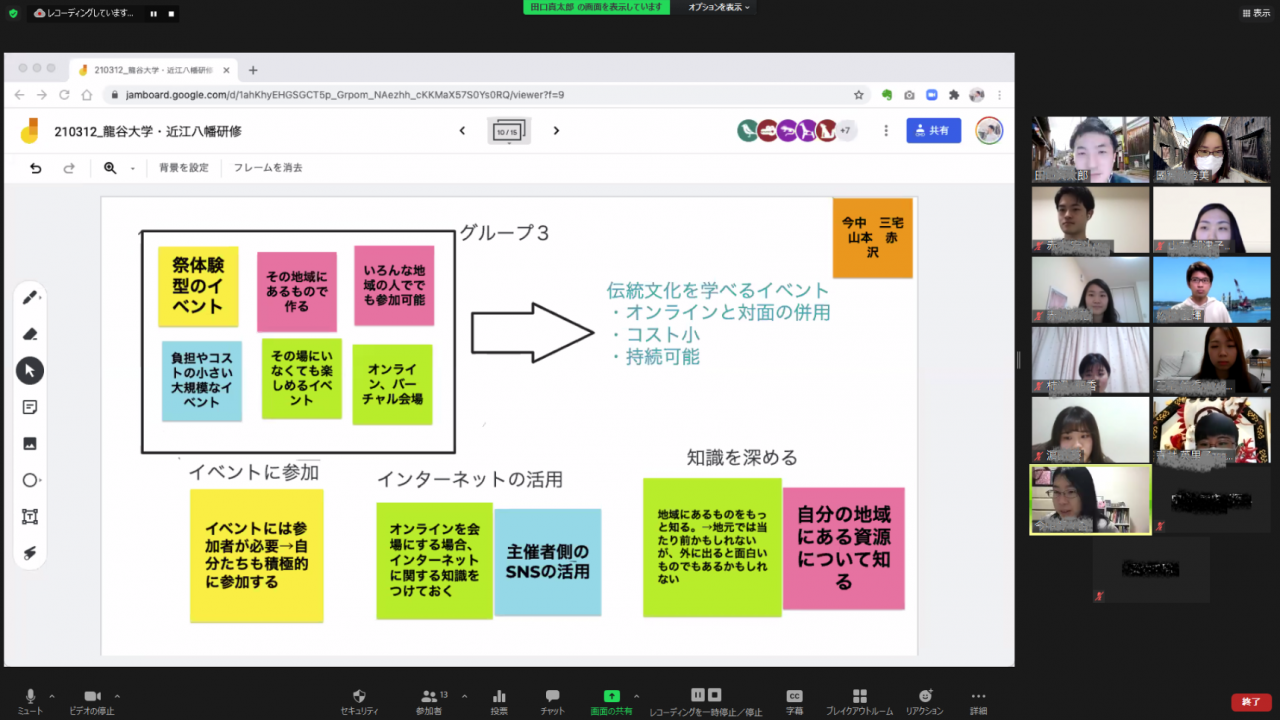Activate the laser pointer tool
This screenshot has height=720, width=1280.
(x=30, y=553)
